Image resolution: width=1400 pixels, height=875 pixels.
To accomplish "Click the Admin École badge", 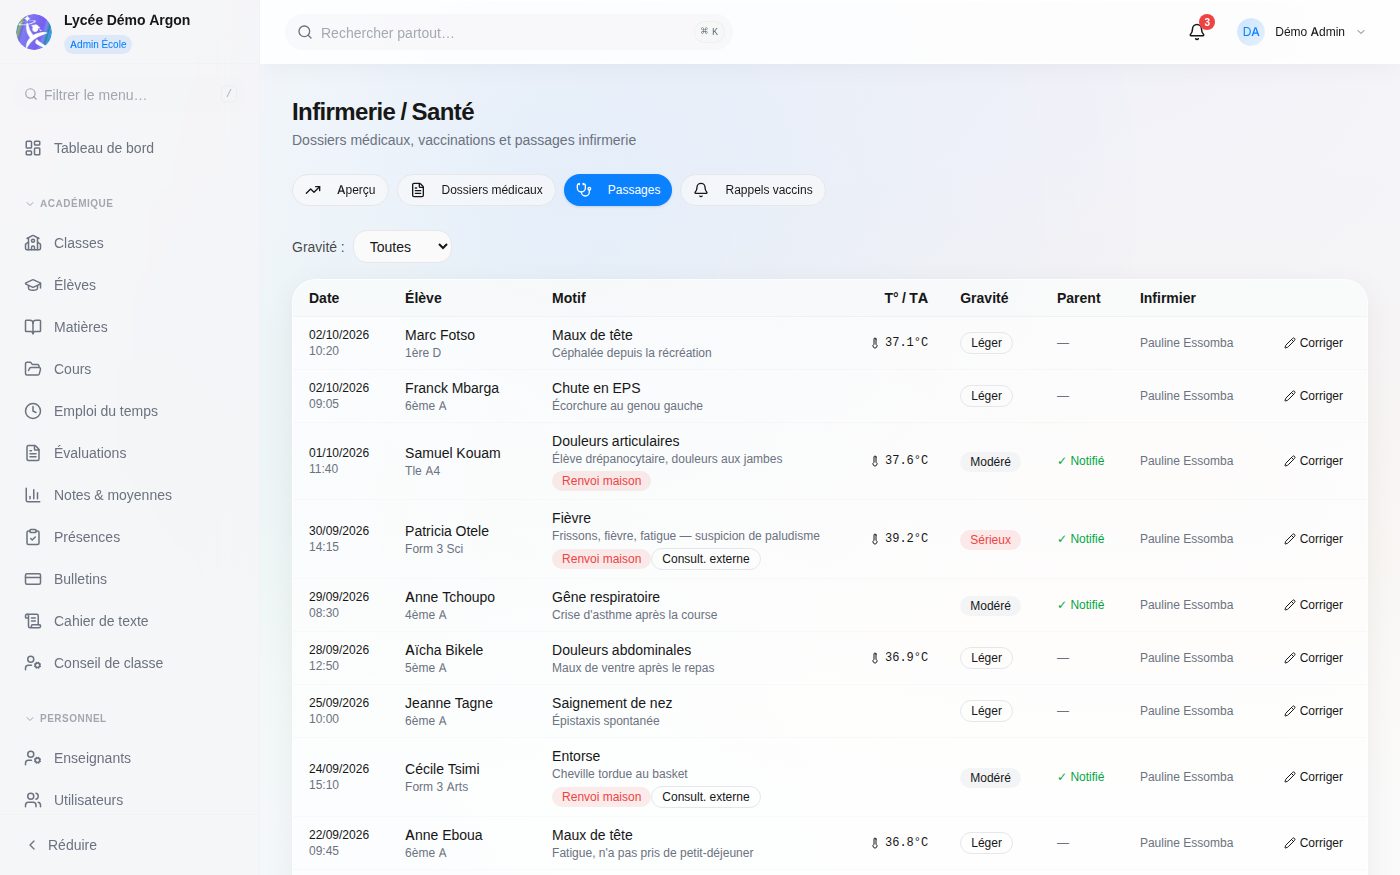I will tap(98, 44).
